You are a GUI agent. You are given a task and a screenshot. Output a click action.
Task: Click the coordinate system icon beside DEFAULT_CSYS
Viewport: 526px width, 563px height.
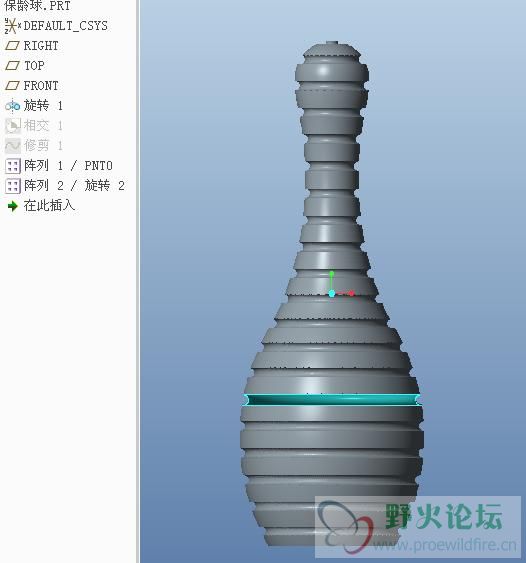tap(13, 26)
